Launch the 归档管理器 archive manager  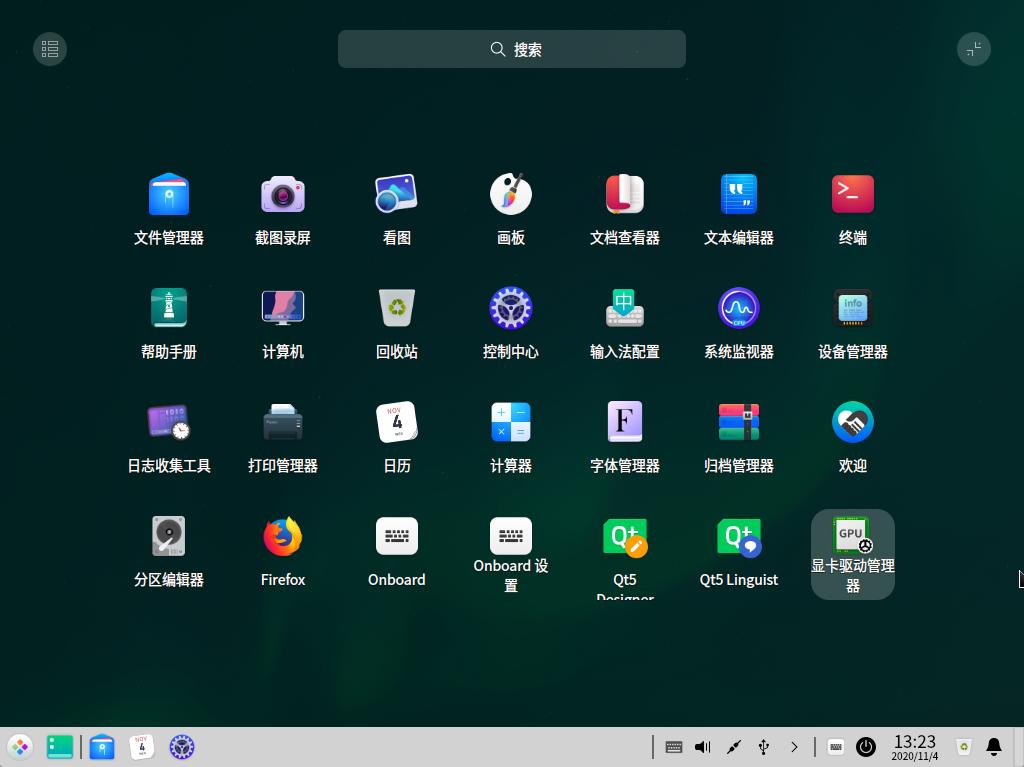pyautogui.click(x=739, y=423)
